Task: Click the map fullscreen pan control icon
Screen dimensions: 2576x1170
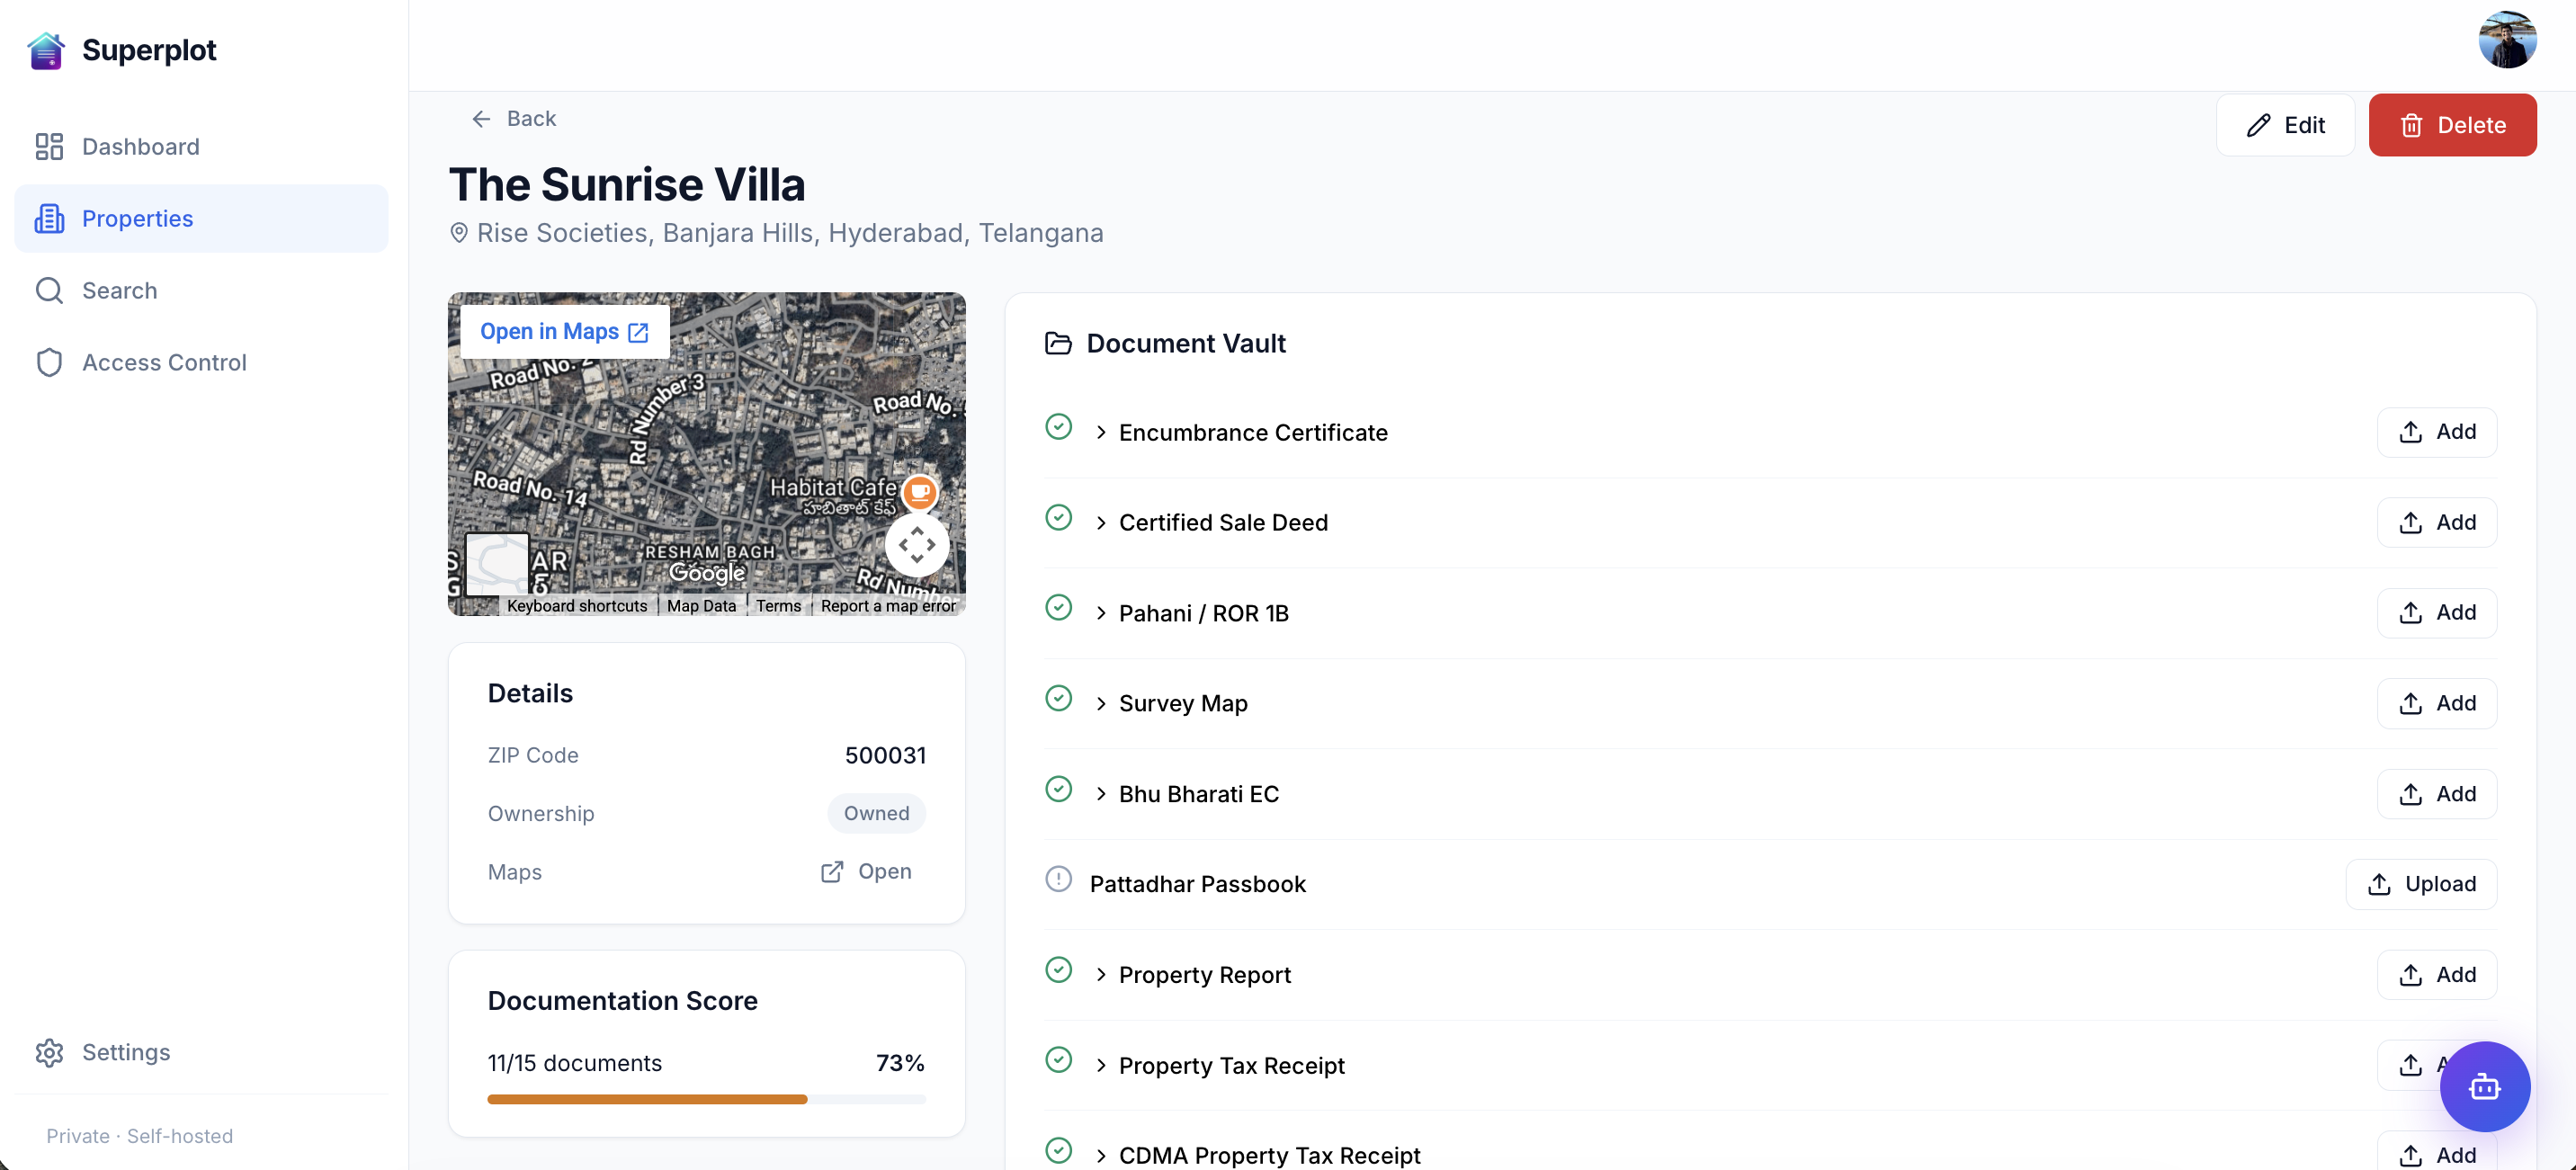Action: pos(916,545)
